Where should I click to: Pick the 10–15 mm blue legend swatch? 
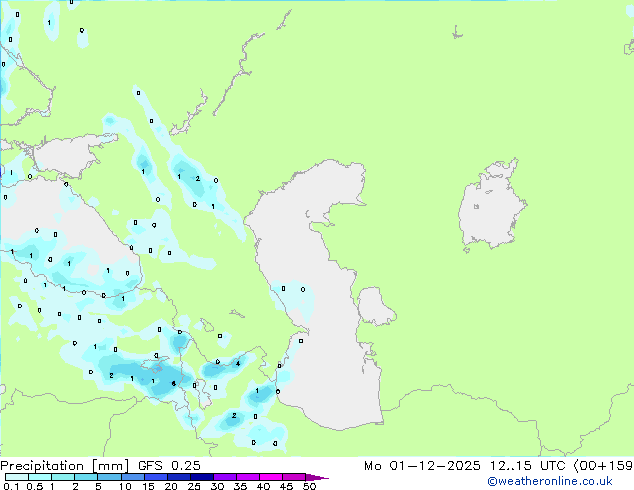[x=135, y=477]
